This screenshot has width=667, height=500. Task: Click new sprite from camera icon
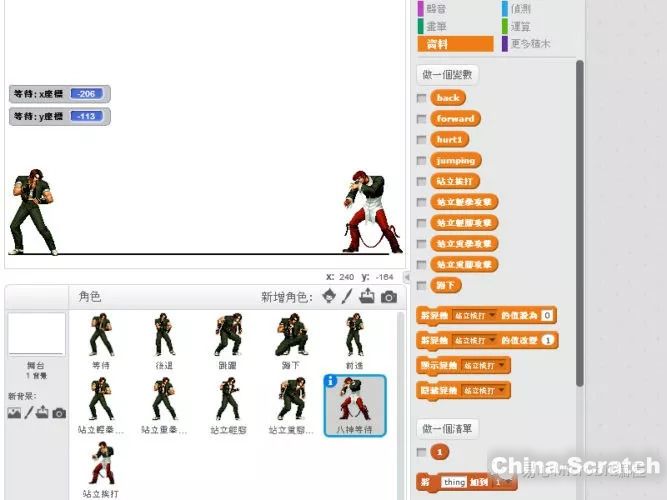coord(389,297)
